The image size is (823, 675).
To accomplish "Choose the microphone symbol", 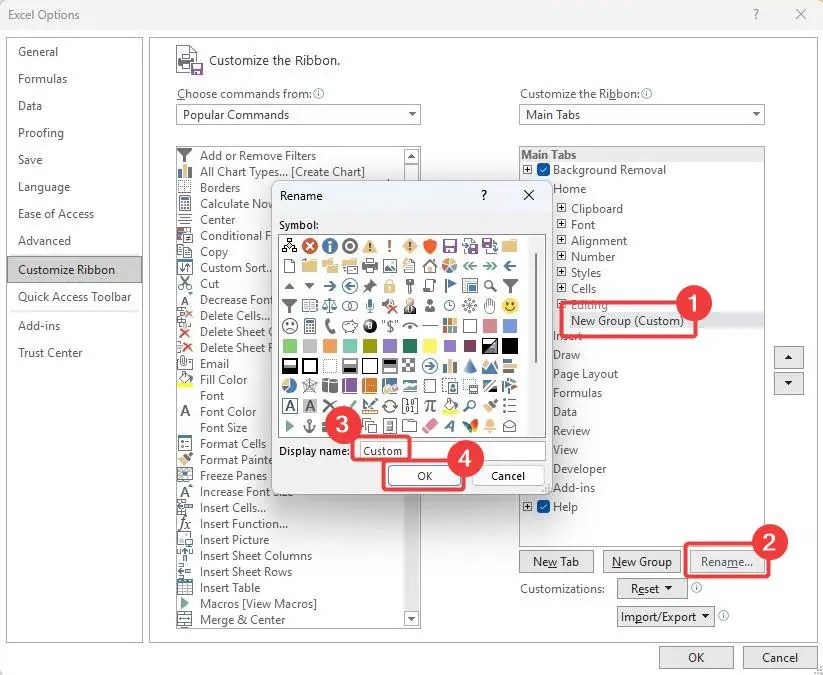I will [x=370, y=305].
